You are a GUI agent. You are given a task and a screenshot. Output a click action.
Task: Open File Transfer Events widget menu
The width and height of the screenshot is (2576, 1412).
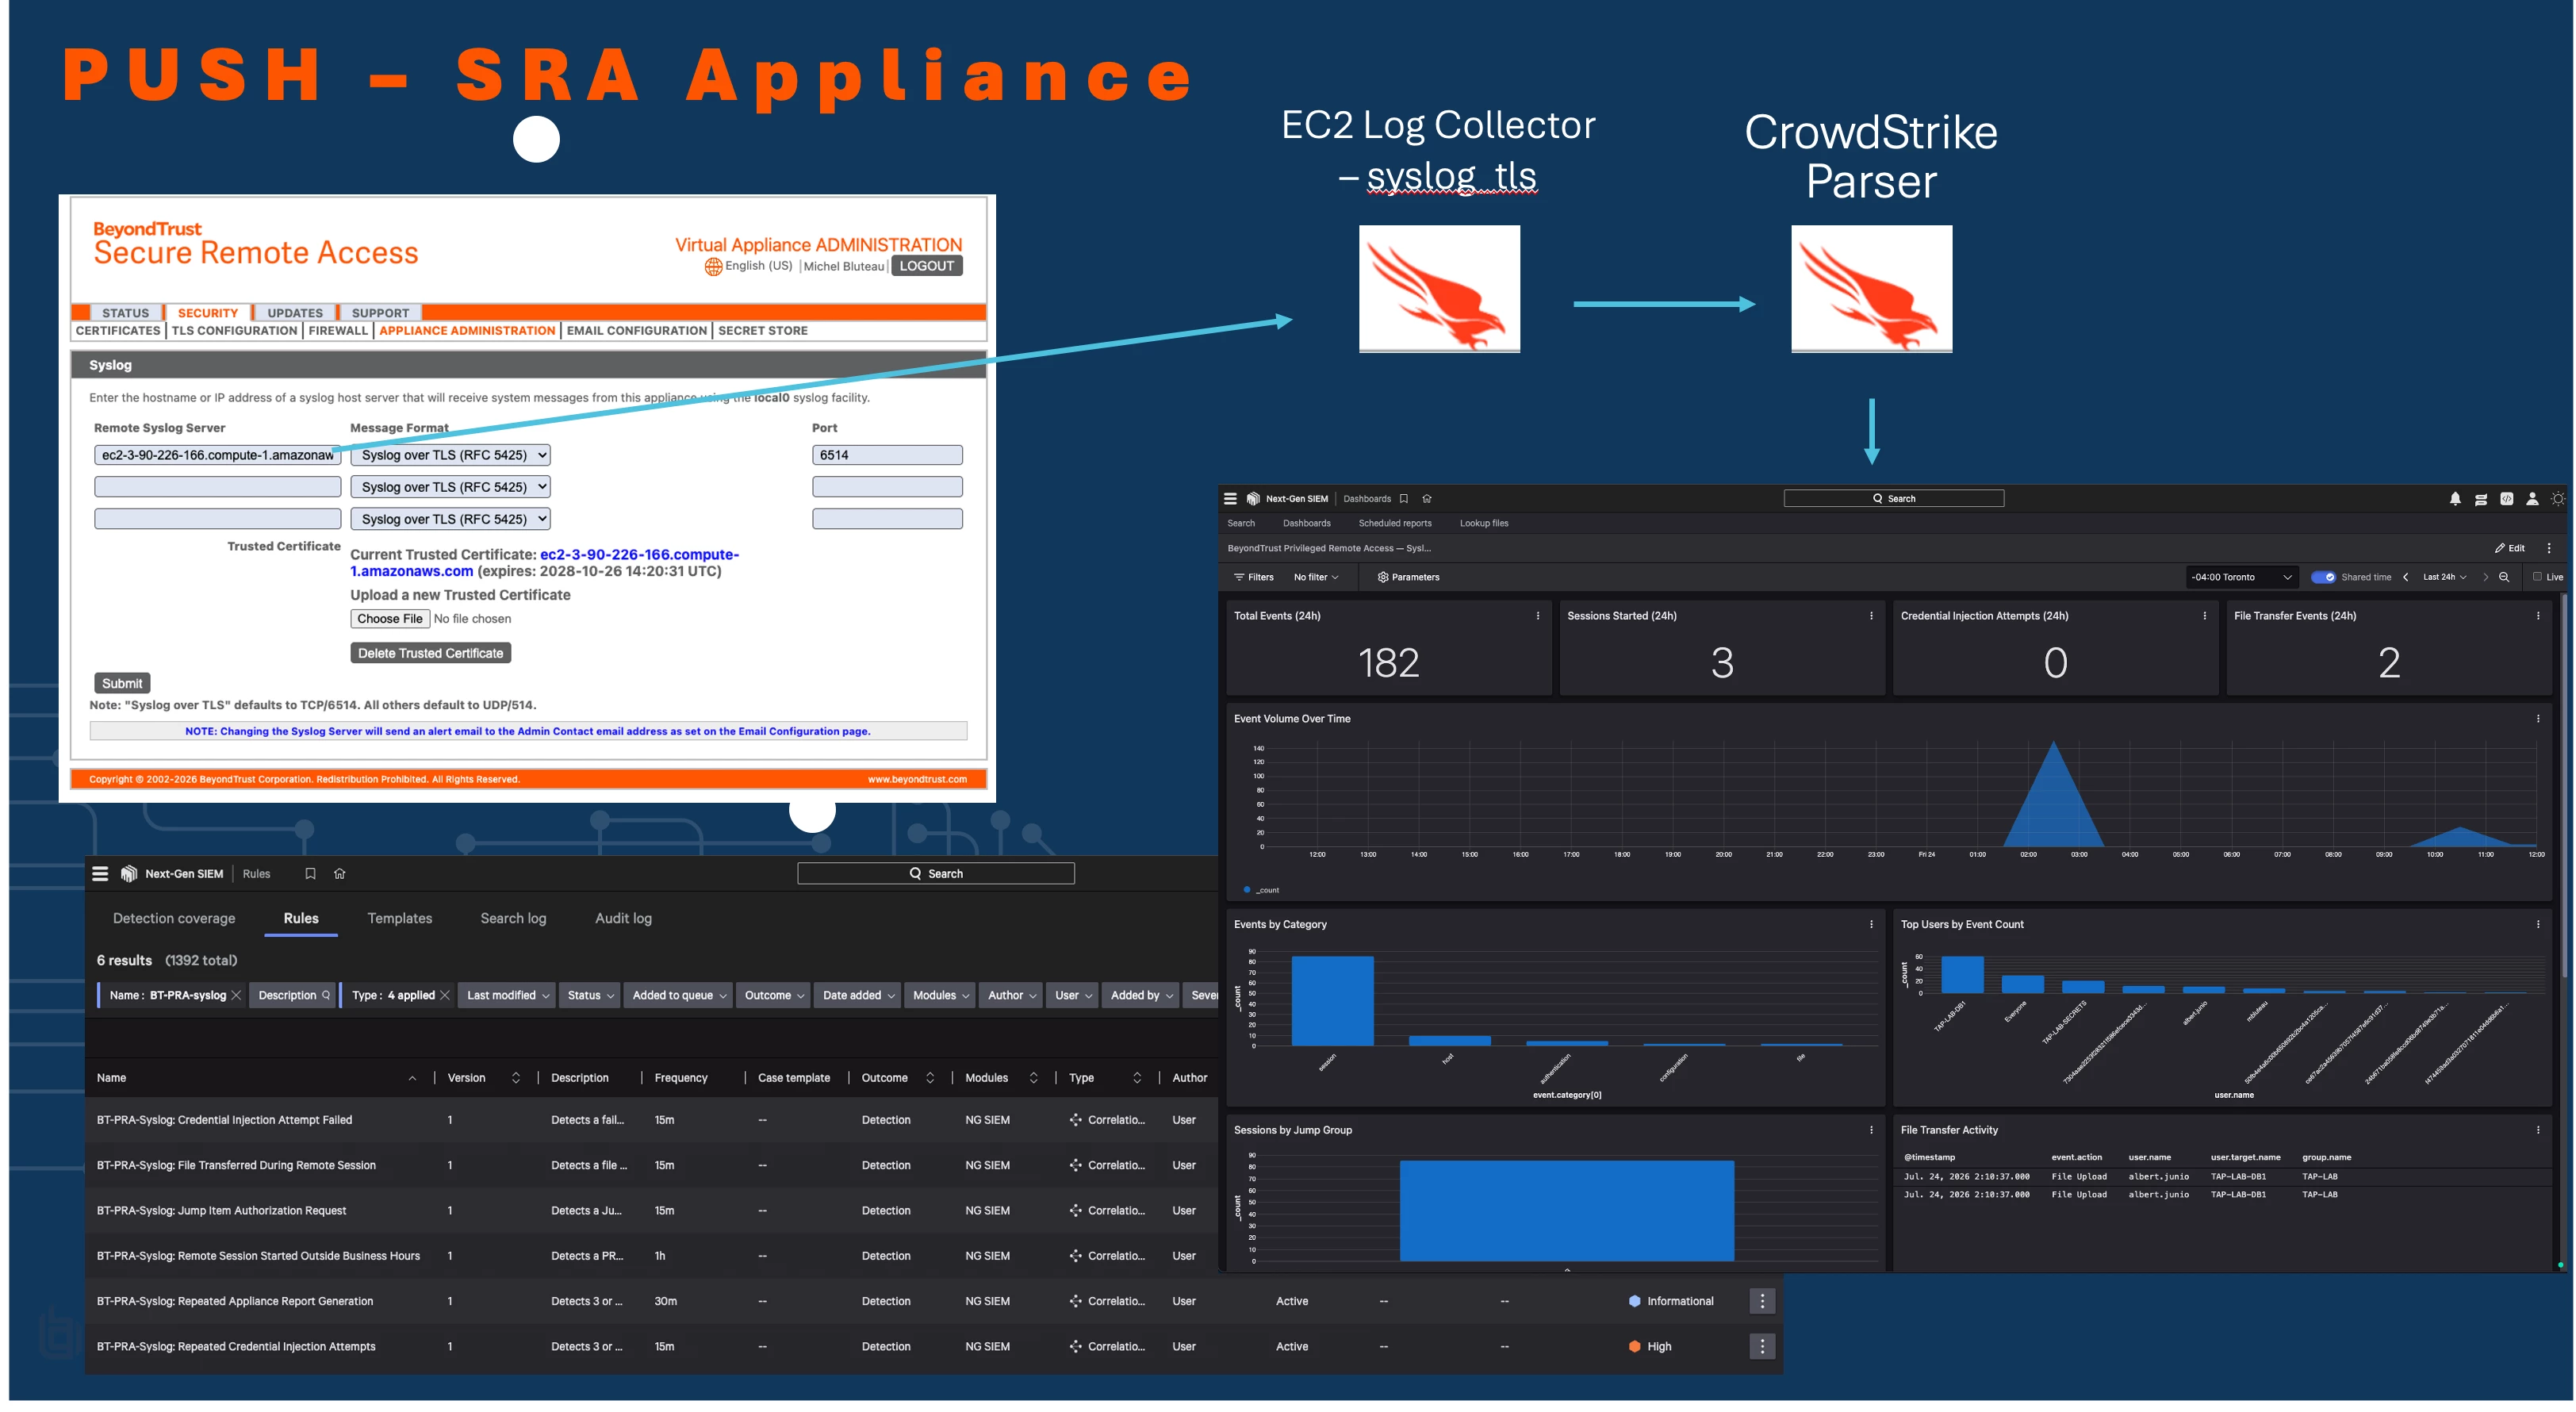tap(2538, 616)
